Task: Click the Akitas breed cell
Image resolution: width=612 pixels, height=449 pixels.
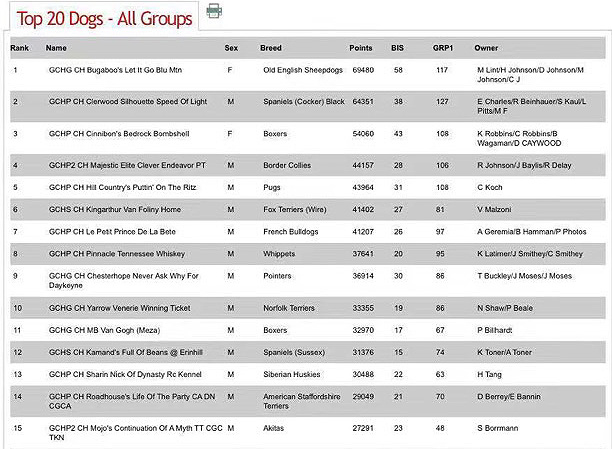Action: 273,428
